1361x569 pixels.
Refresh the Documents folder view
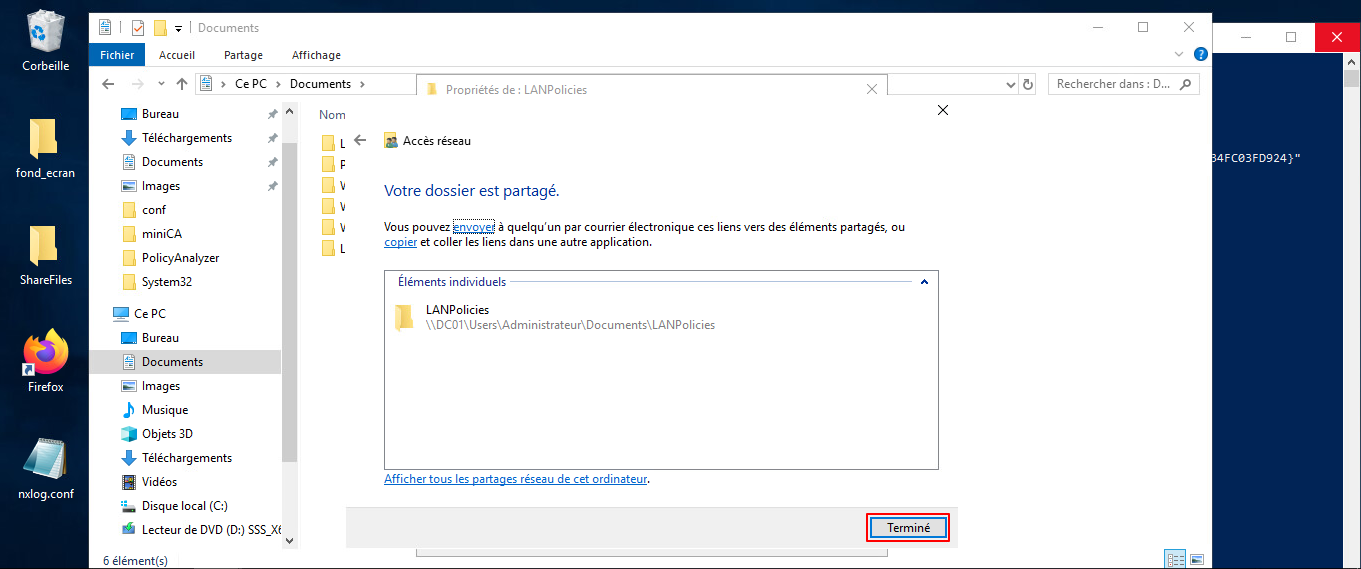click(x=1027, y=84)
